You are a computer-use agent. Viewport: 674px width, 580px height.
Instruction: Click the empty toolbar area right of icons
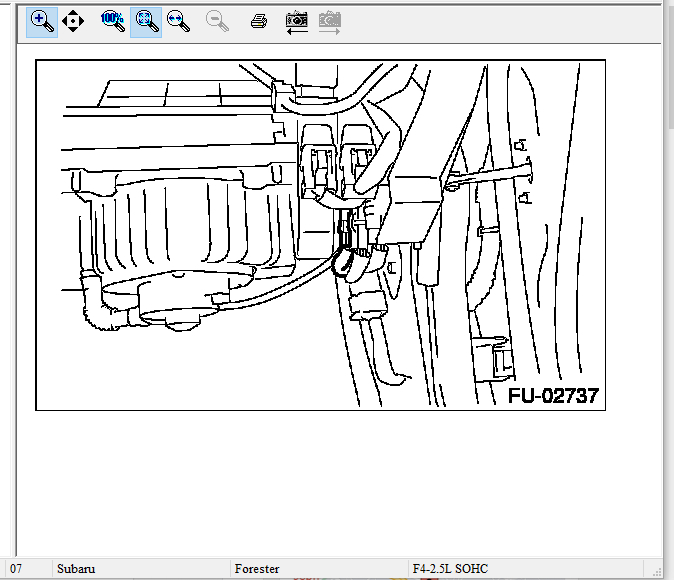[x=500, y=21]
